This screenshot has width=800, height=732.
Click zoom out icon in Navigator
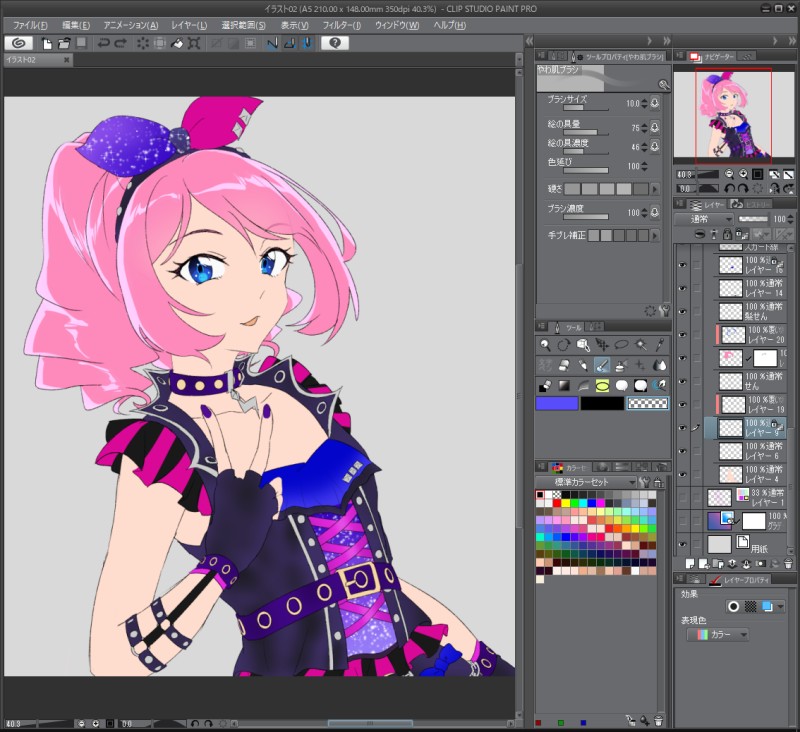pyautogui.click(x=729, y=174)
